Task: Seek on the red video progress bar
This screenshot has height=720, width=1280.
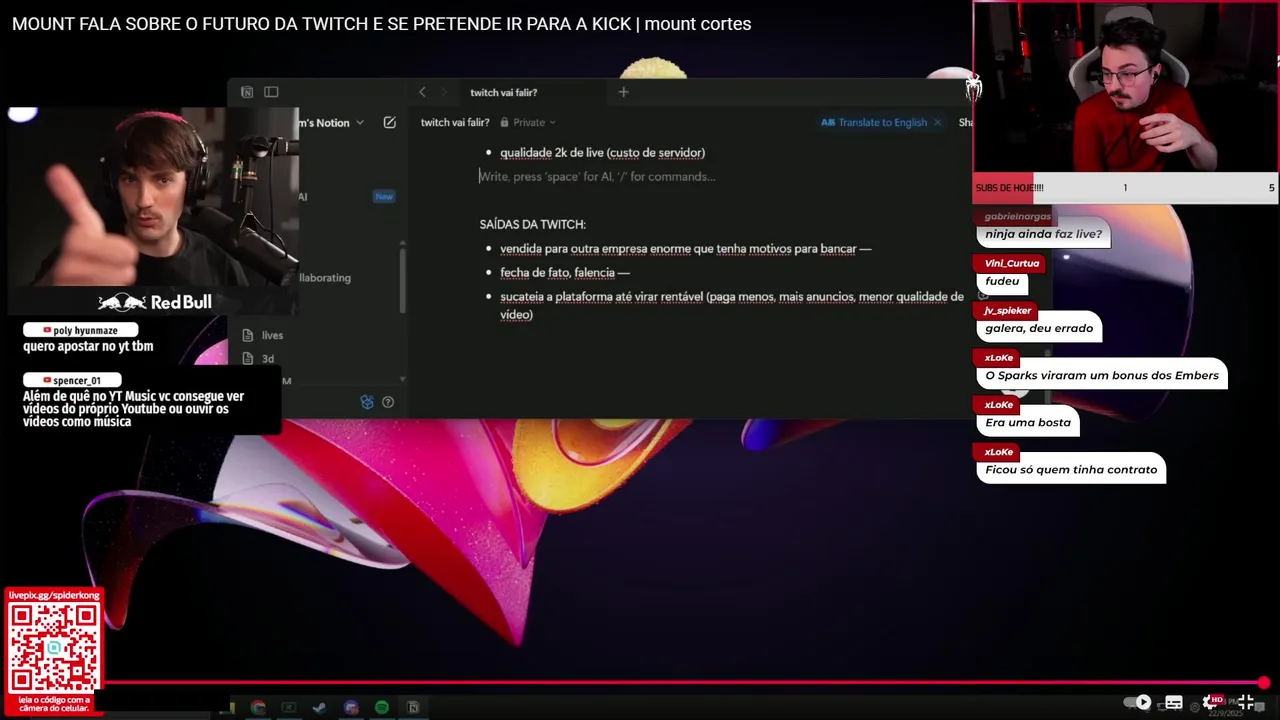Action: (x=684, y=683)
